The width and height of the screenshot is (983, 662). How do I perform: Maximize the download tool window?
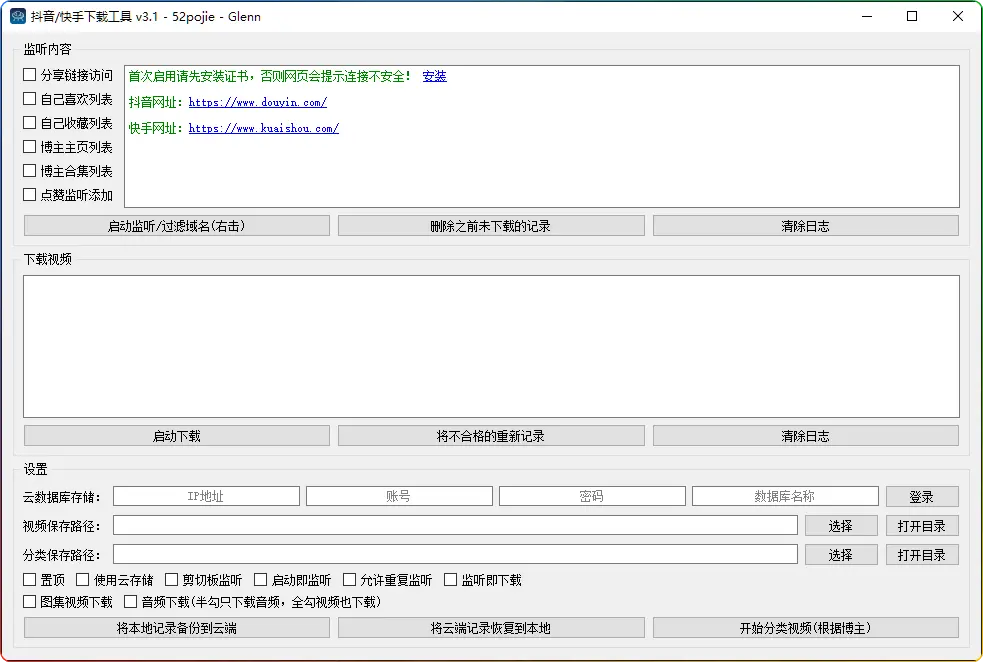pyautogui.click(x=913, y=16)
